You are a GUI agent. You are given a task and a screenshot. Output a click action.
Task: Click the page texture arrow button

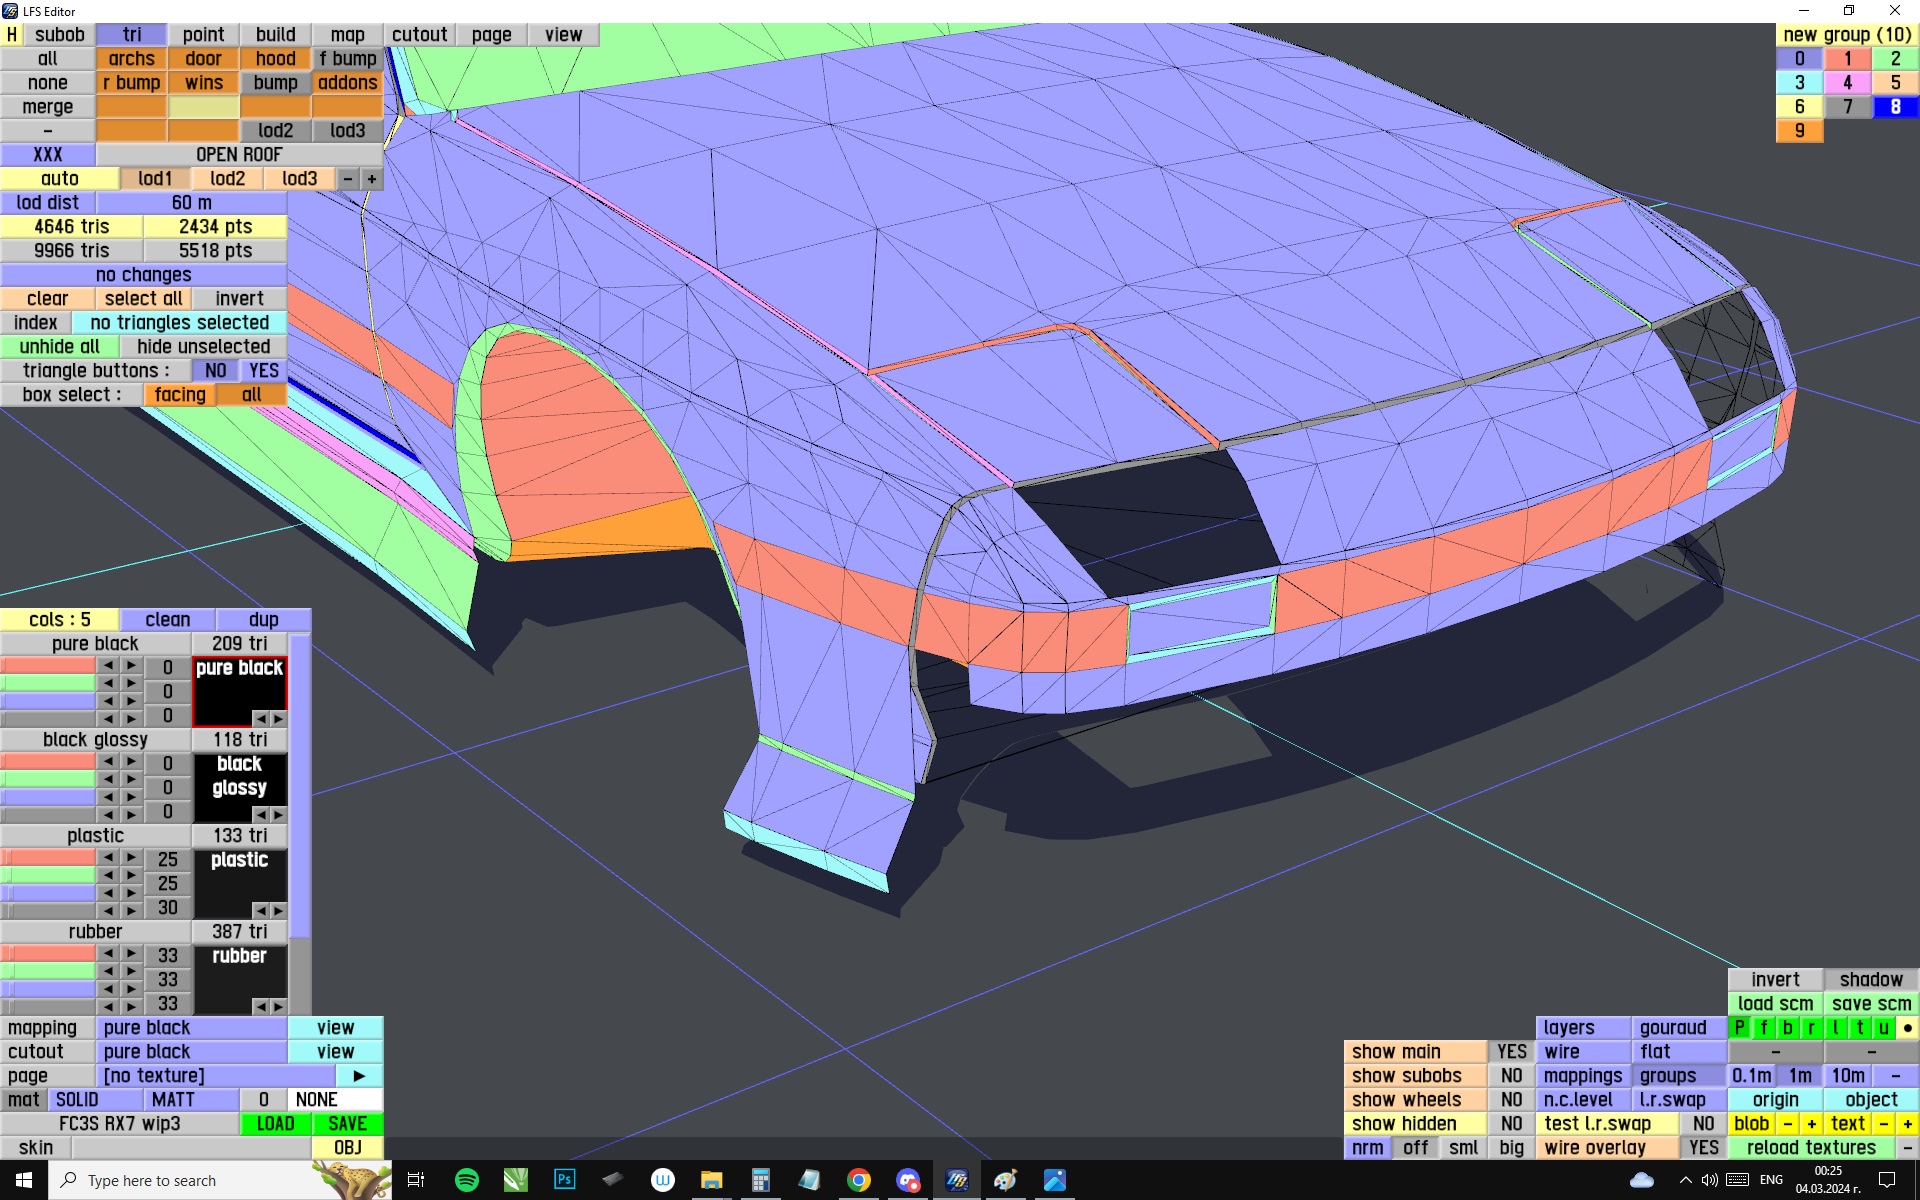pyautogui.click(x=359, y=1076)
